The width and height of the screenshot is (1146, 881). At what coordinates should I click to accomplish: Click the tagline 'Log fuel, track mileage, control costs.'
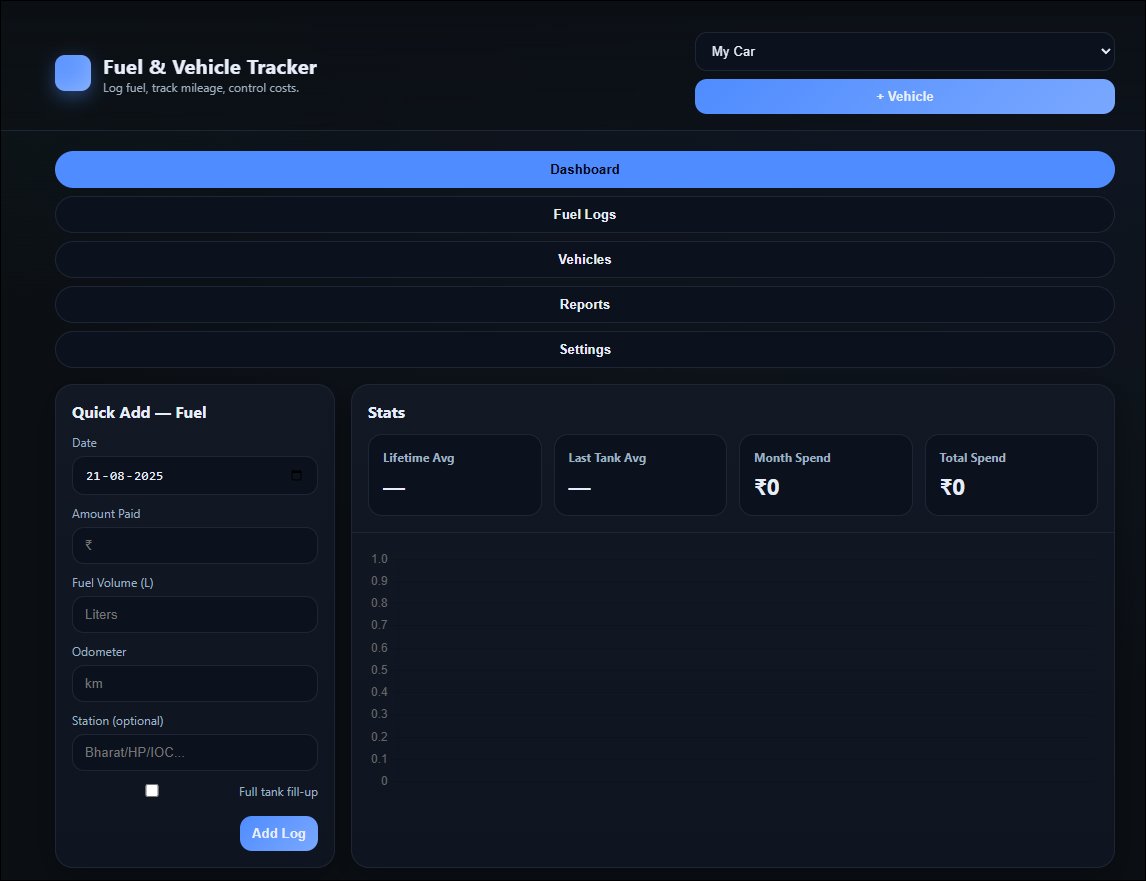pos(201,88)
